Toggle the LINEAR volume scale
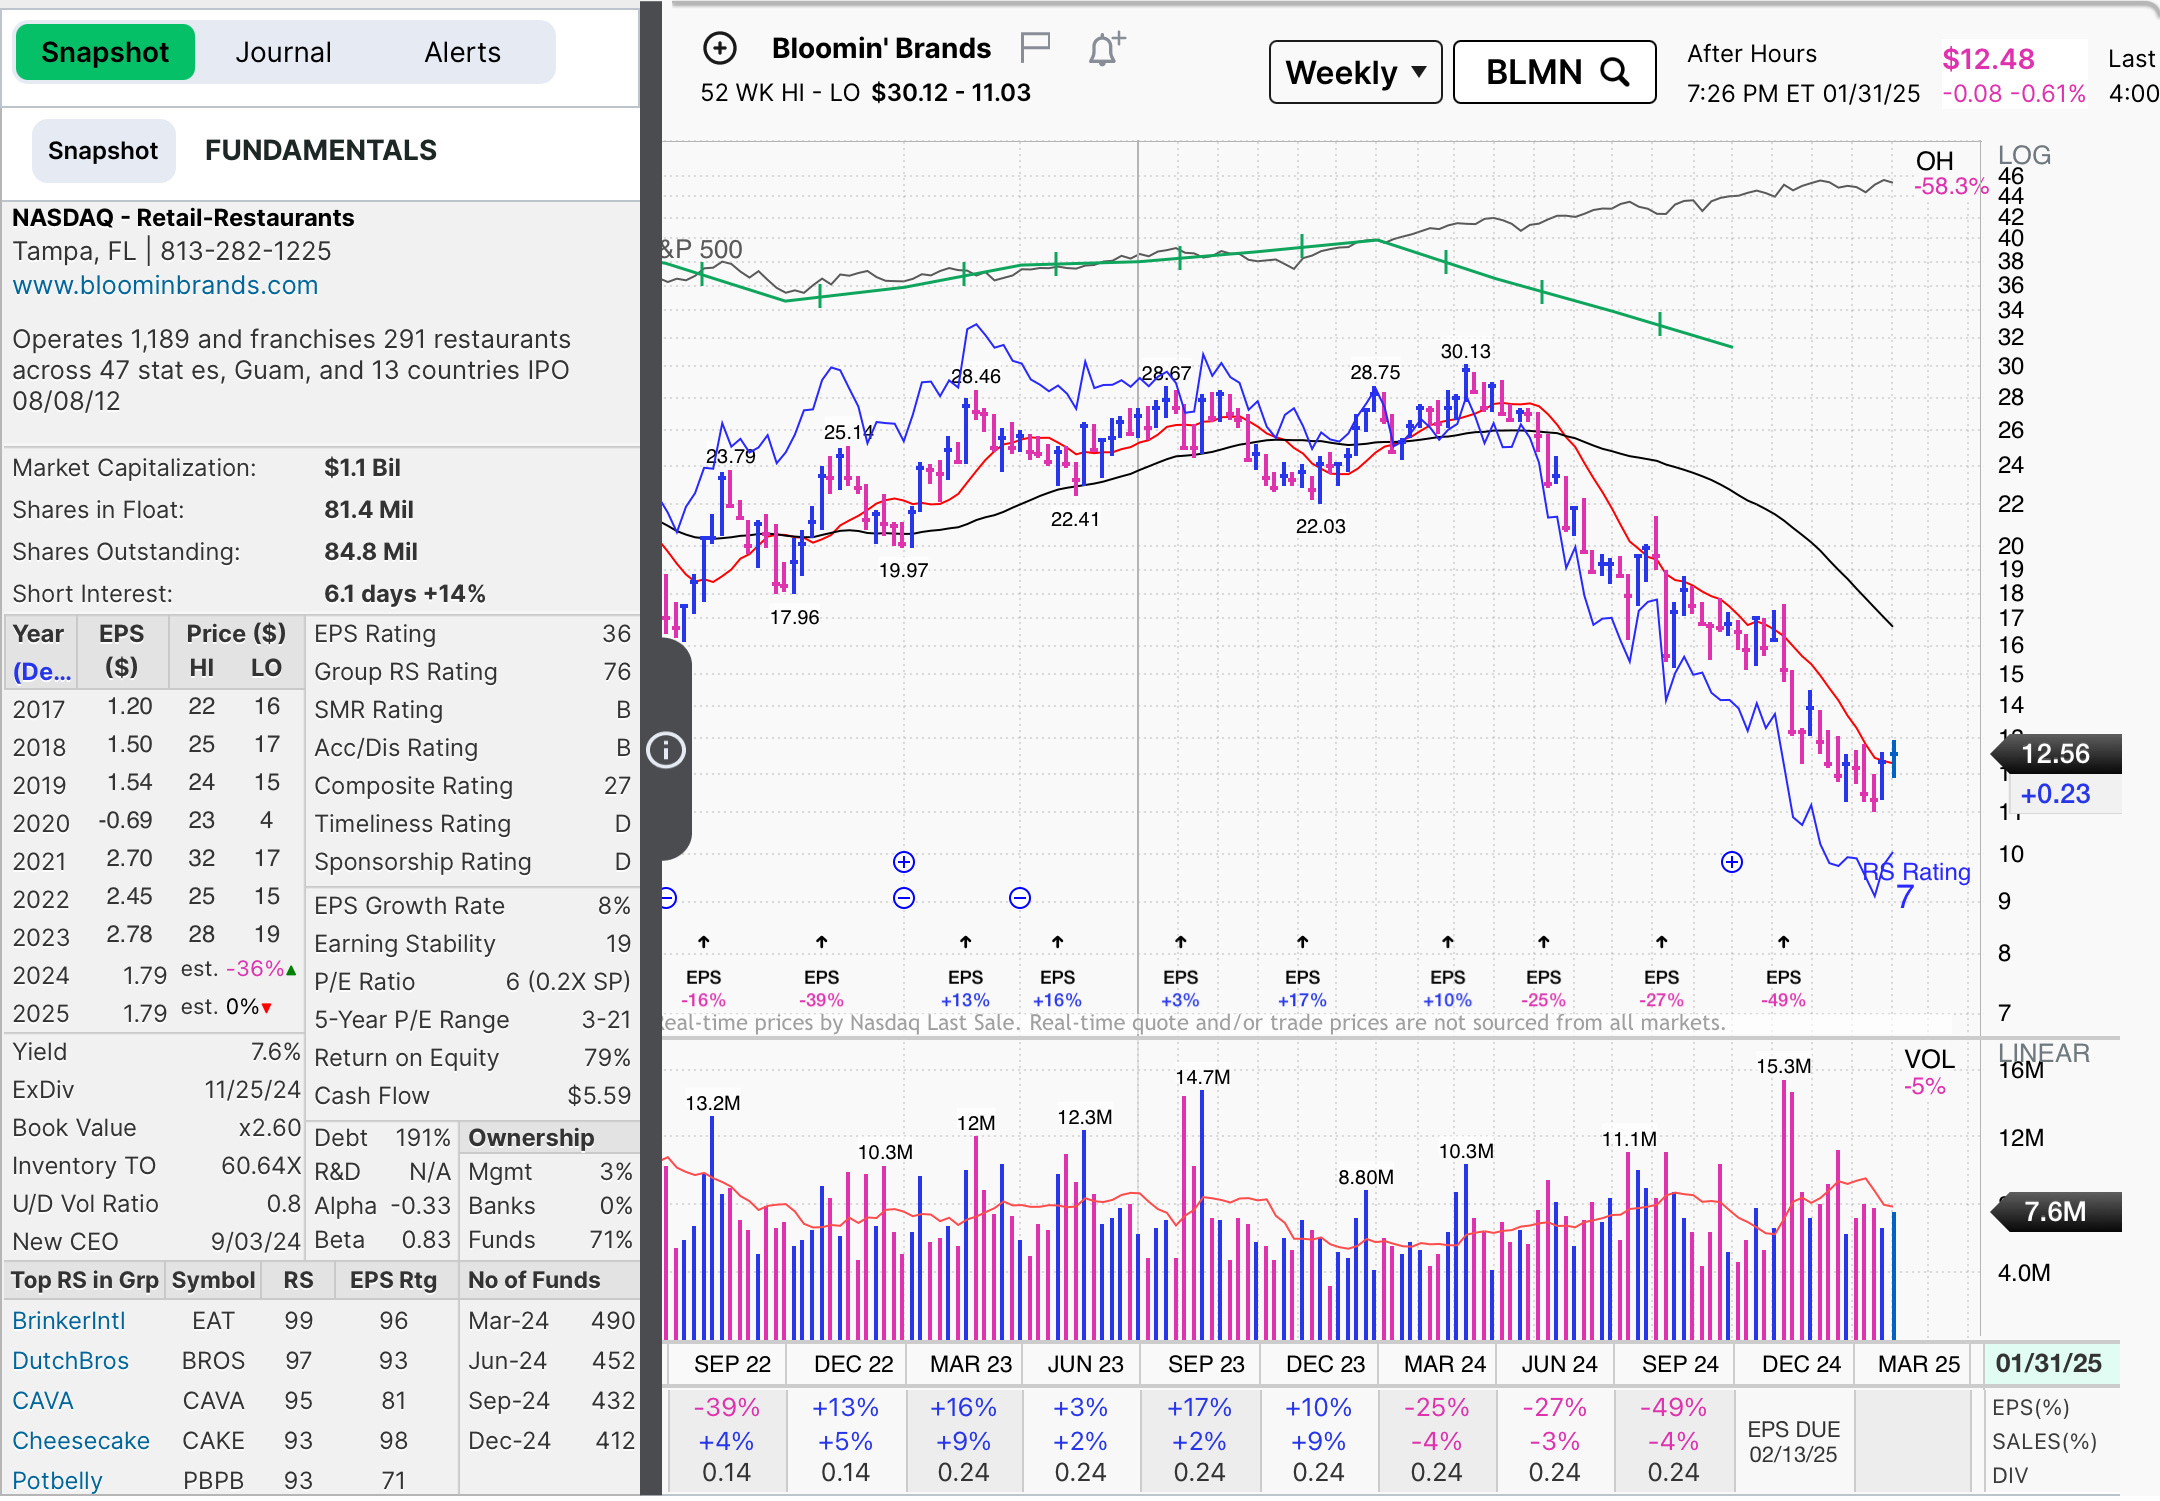The image size is (2160, 1501). [2044, 1053]
